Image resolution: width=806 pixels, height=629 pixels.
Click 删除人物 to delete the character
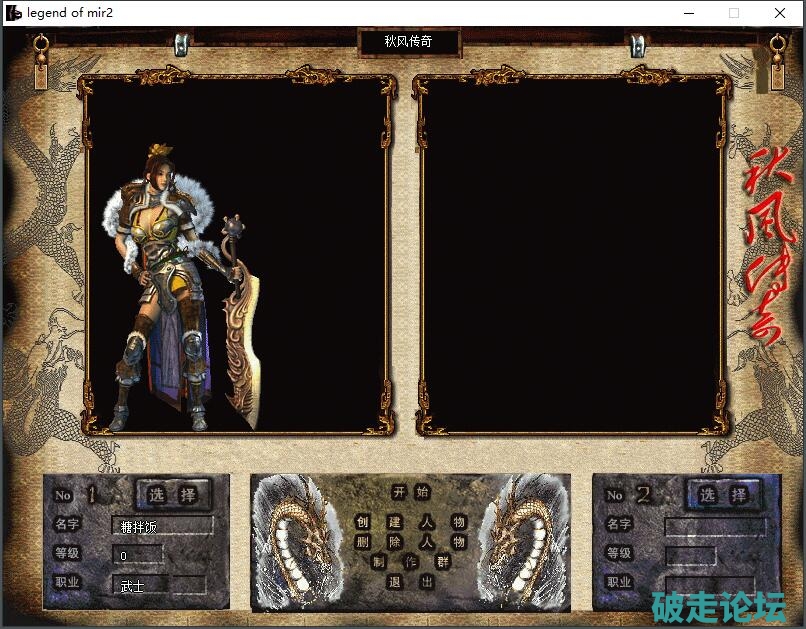[410, 542]
